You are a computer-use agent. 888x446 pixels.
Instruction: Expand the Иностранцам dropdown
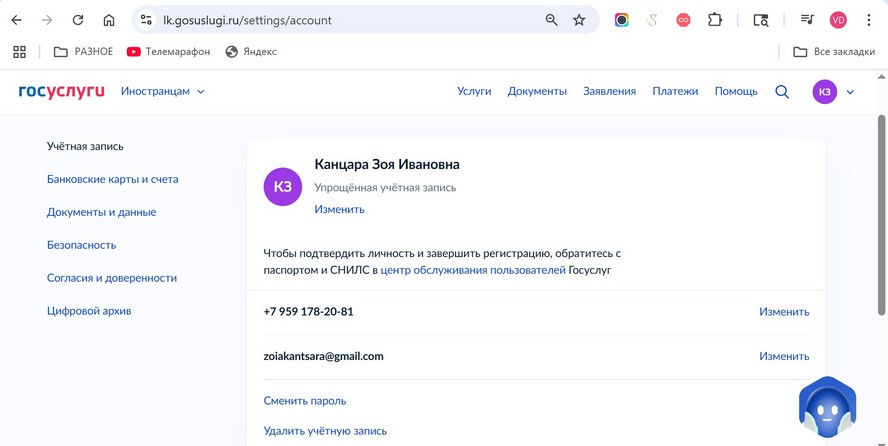[163, 91]
